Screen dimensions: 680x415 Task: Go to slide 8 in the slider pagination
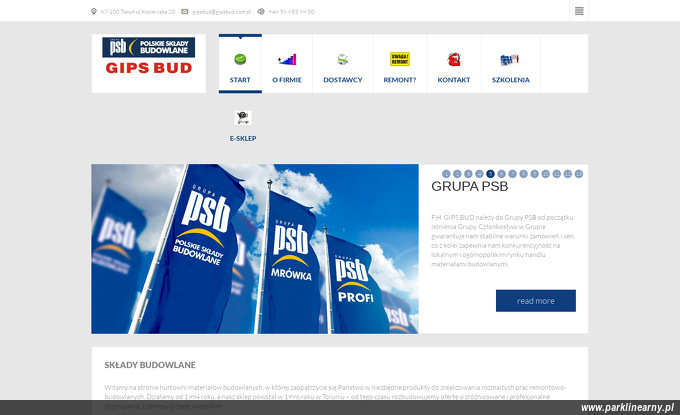(523, 174)
